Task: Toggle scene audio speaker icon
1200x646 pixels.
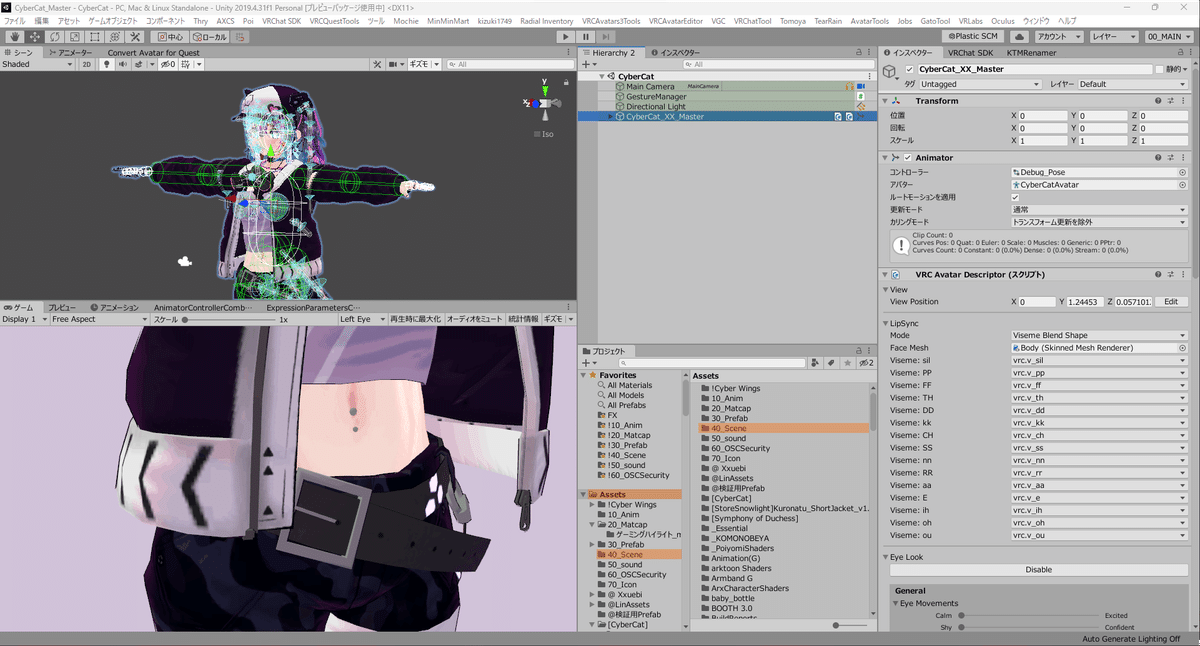Action: pos(122,64)
